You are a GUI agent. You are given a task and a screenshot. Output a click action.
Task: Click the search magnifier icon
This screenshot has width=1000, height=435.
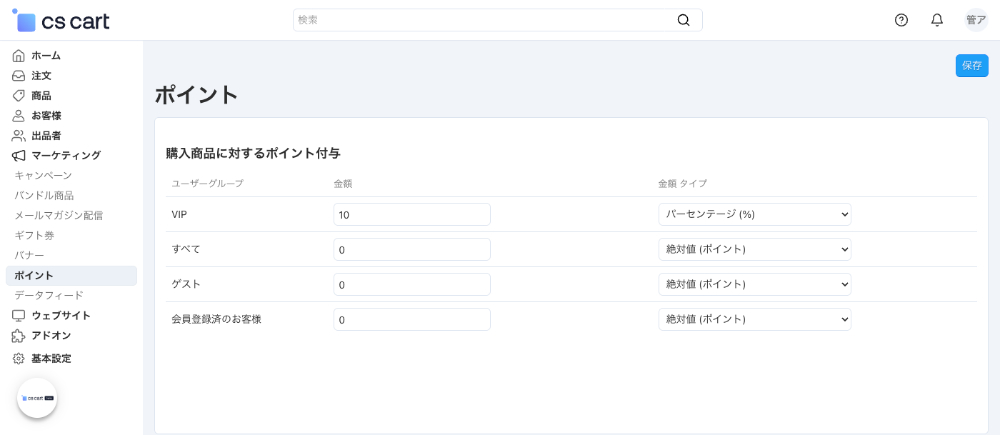[684, 20]
